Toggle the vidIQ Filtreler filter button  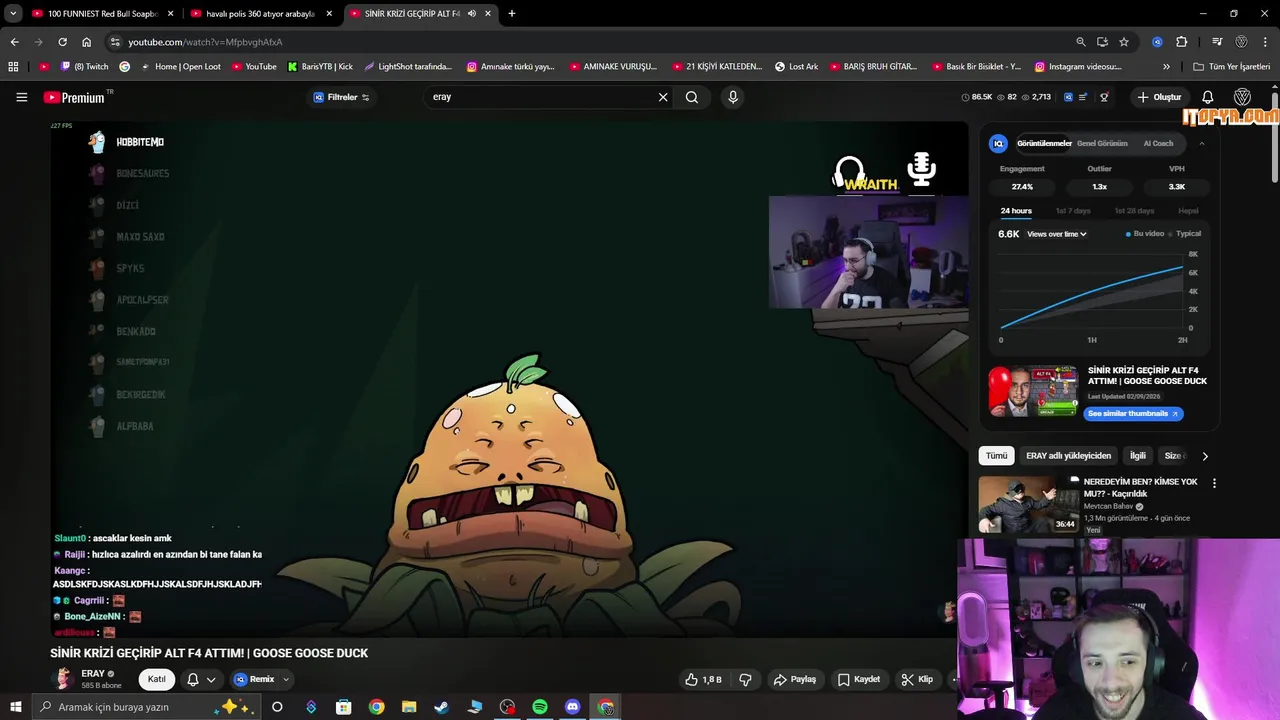pyautogui.click(x=341, y=97)
